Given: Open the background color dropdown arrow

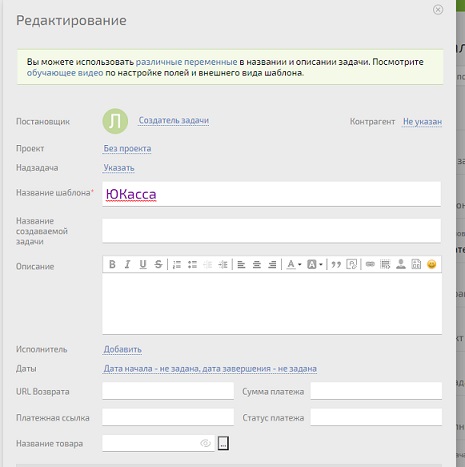Looking at the screenshot, I should point(321,265).
